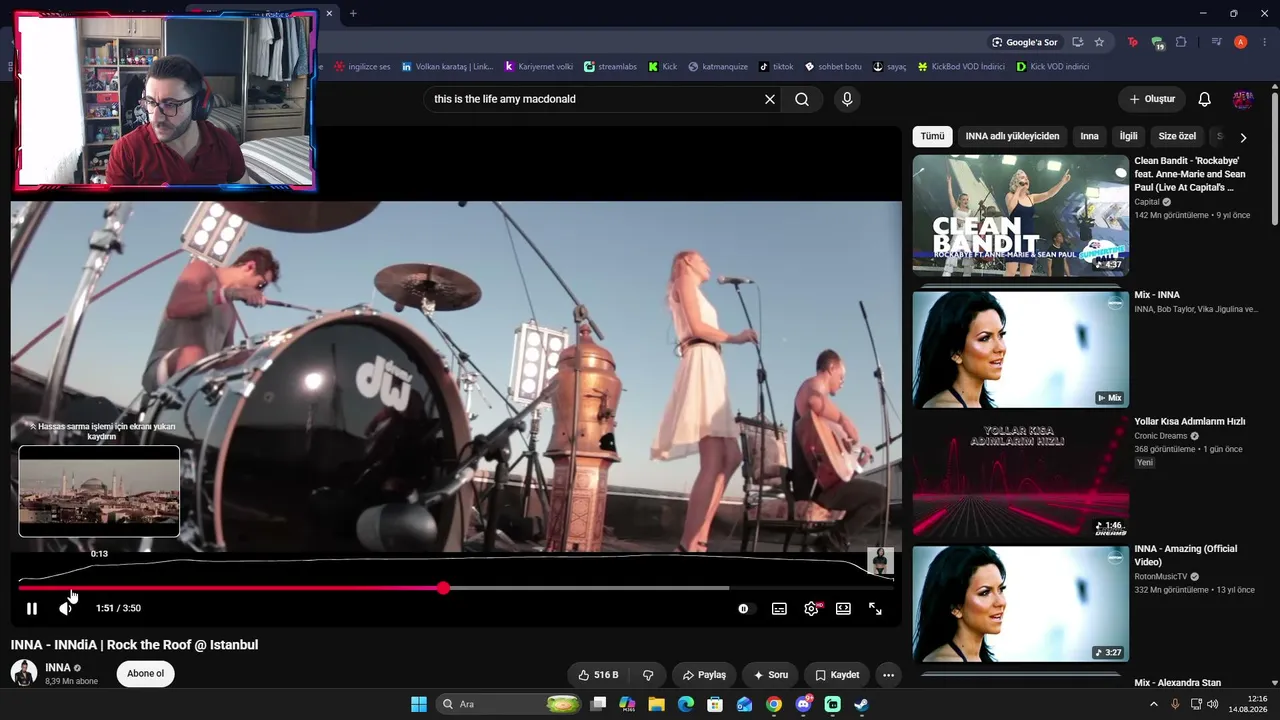This screenshot has height=720, width=1280.
Task: Open the ingilizce ses bookmark
Action: 363,67
